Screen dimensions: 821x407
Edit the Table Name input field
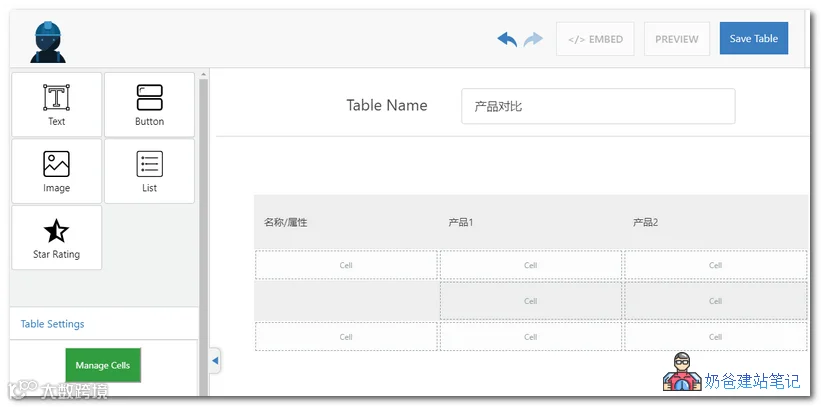[x=598, y=106]
